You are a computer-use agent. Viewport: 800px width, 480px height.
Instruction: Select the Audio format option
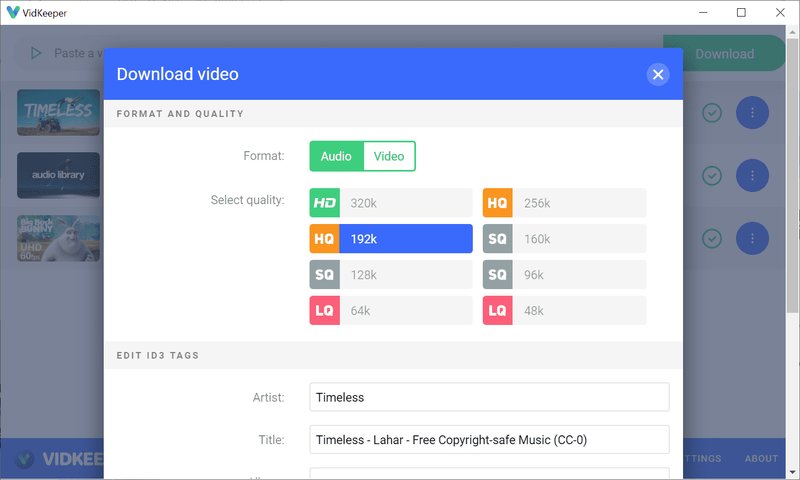(x=336, y=156)
